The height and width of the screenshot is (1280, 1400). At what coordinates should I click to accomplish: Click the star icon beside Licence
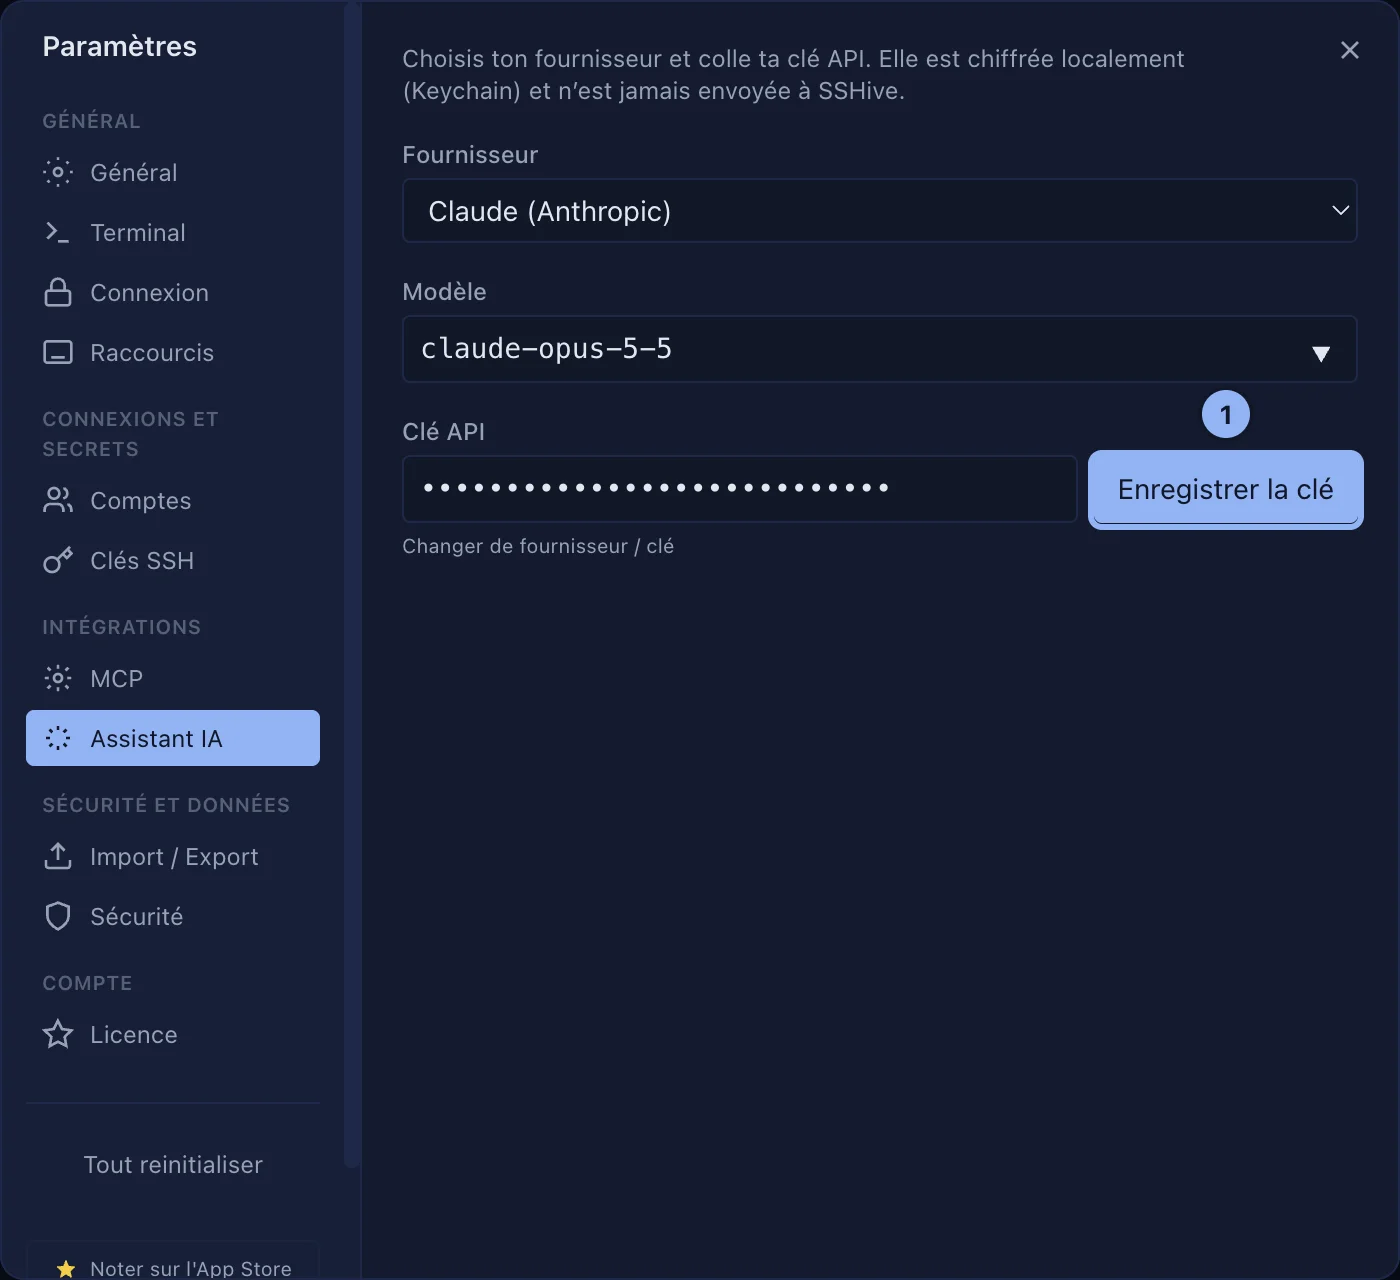click(x=58, y=1035)
